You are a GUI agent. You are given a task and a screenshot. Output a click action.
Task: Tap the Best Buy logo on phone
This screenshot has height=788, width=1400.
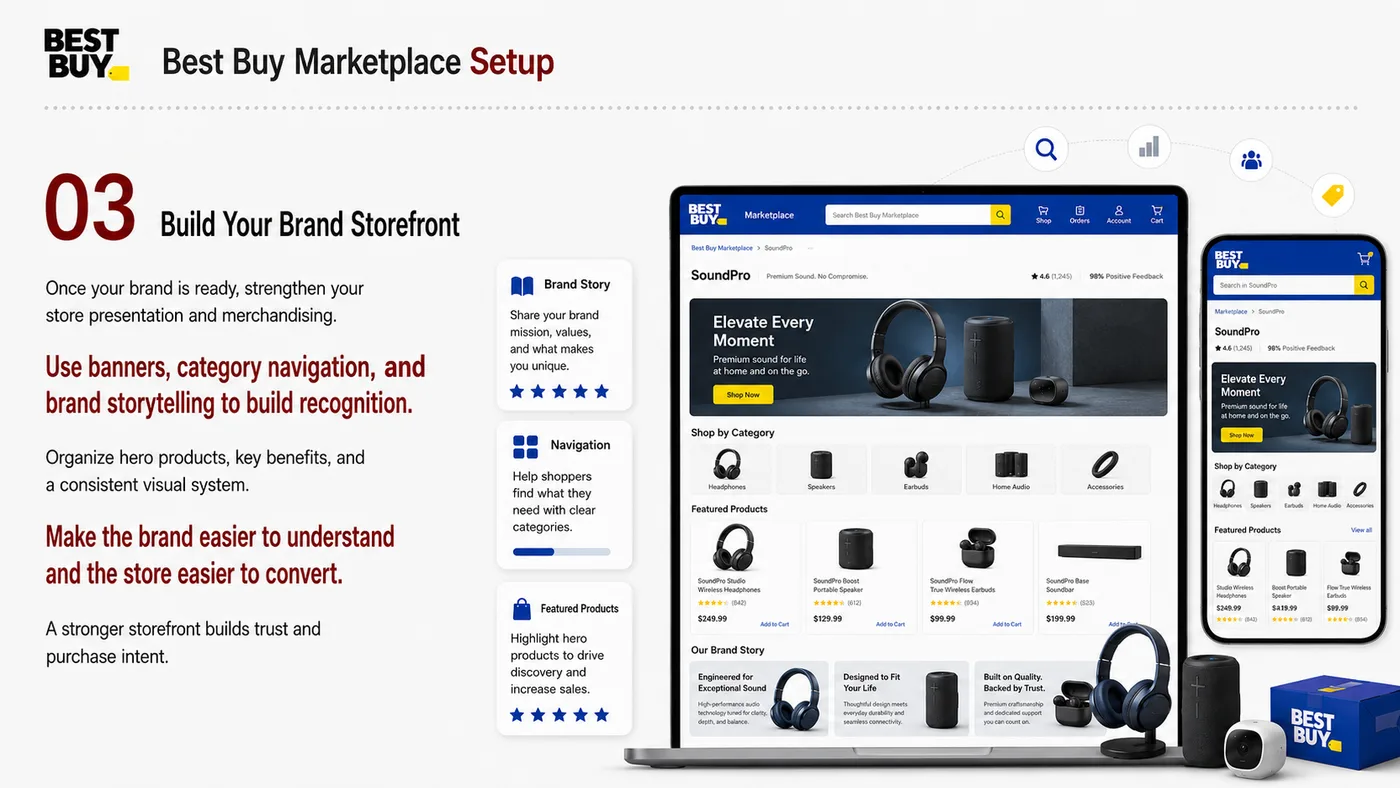click(x=1229, y=260)
